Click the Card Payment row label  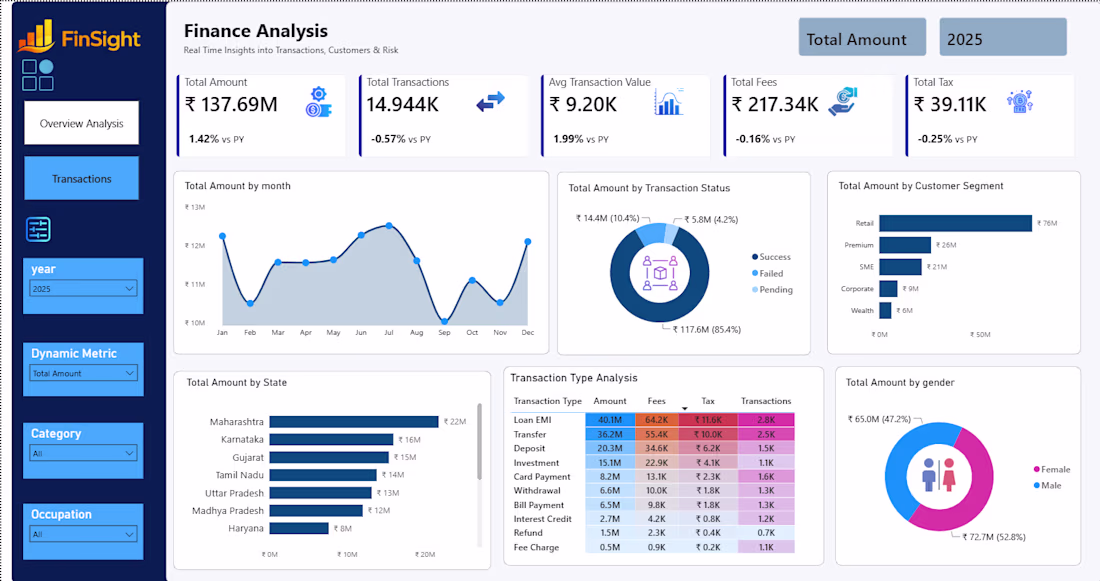(542, 477)
